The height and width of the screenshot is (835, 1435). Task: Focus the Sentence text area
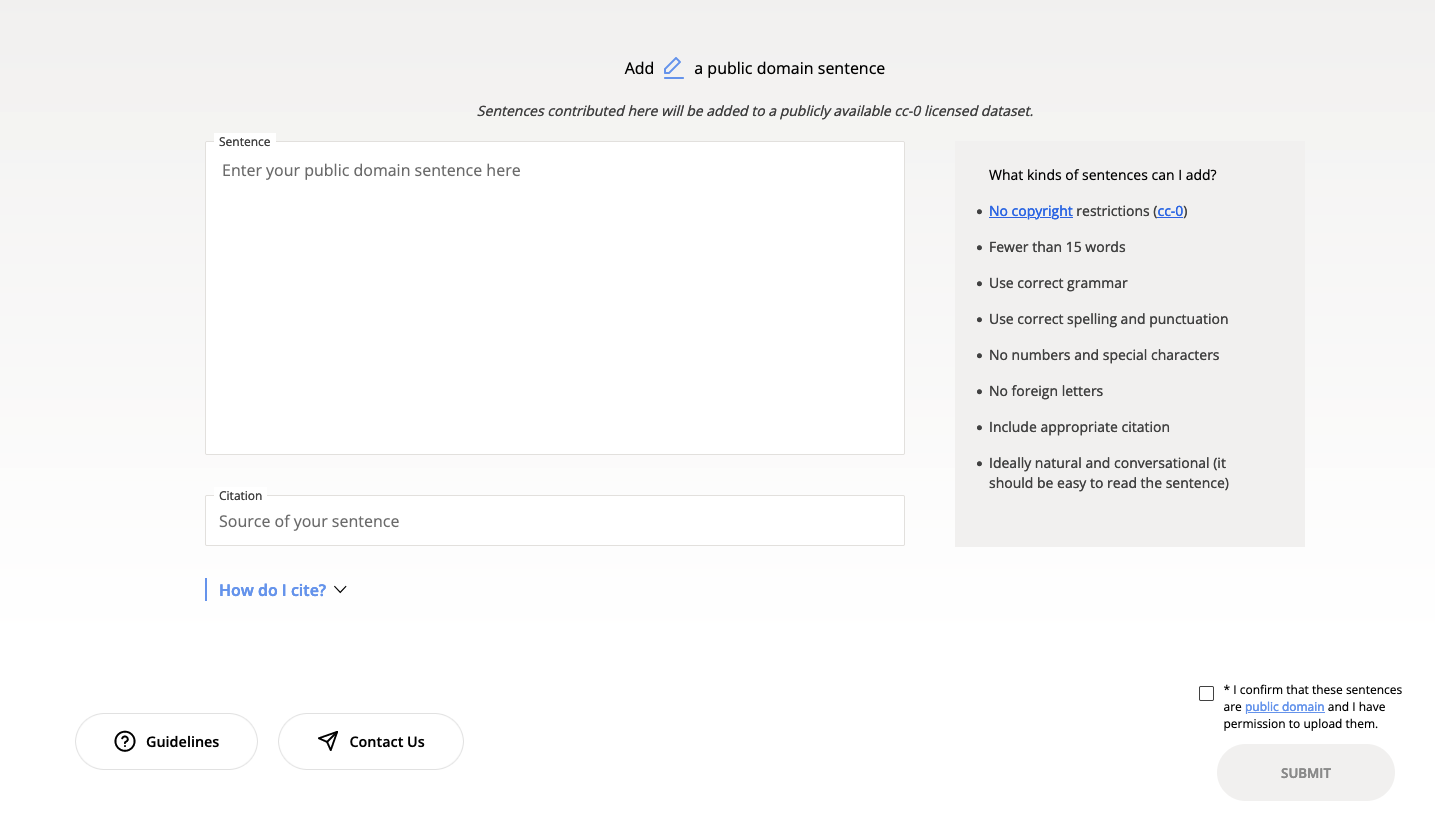555,298
